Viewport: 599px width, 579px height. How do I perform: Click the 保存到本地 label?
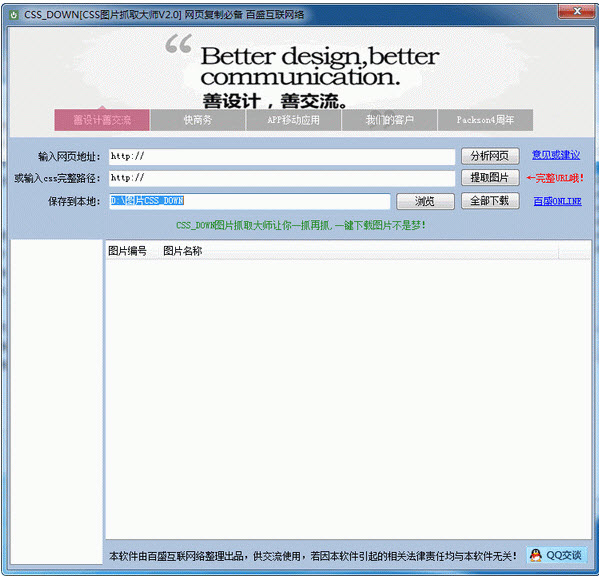pos(74,201)
